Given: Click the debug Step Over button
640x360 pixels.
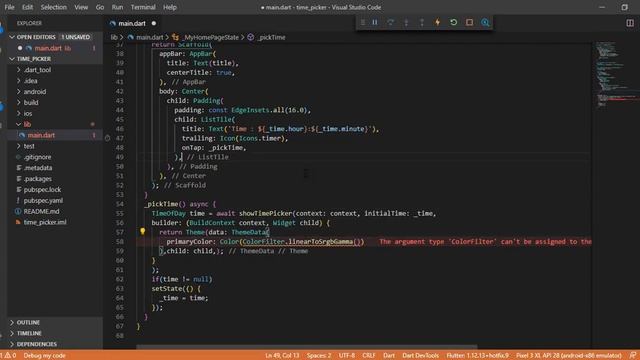Looking at the screenshot, I should (391, 22).
